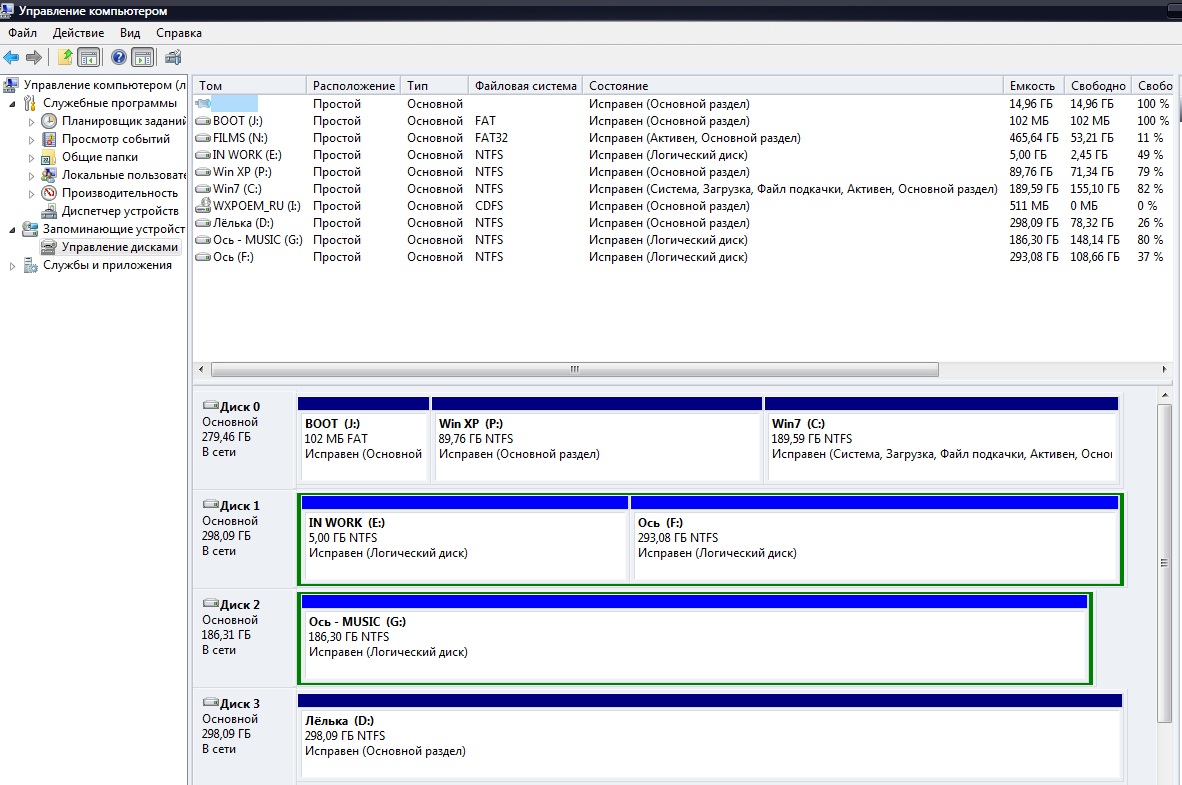Viewport: 1182px width, 785px height.
Task: Select Управление дисками in the tree
Action: (x=119, y=247)
